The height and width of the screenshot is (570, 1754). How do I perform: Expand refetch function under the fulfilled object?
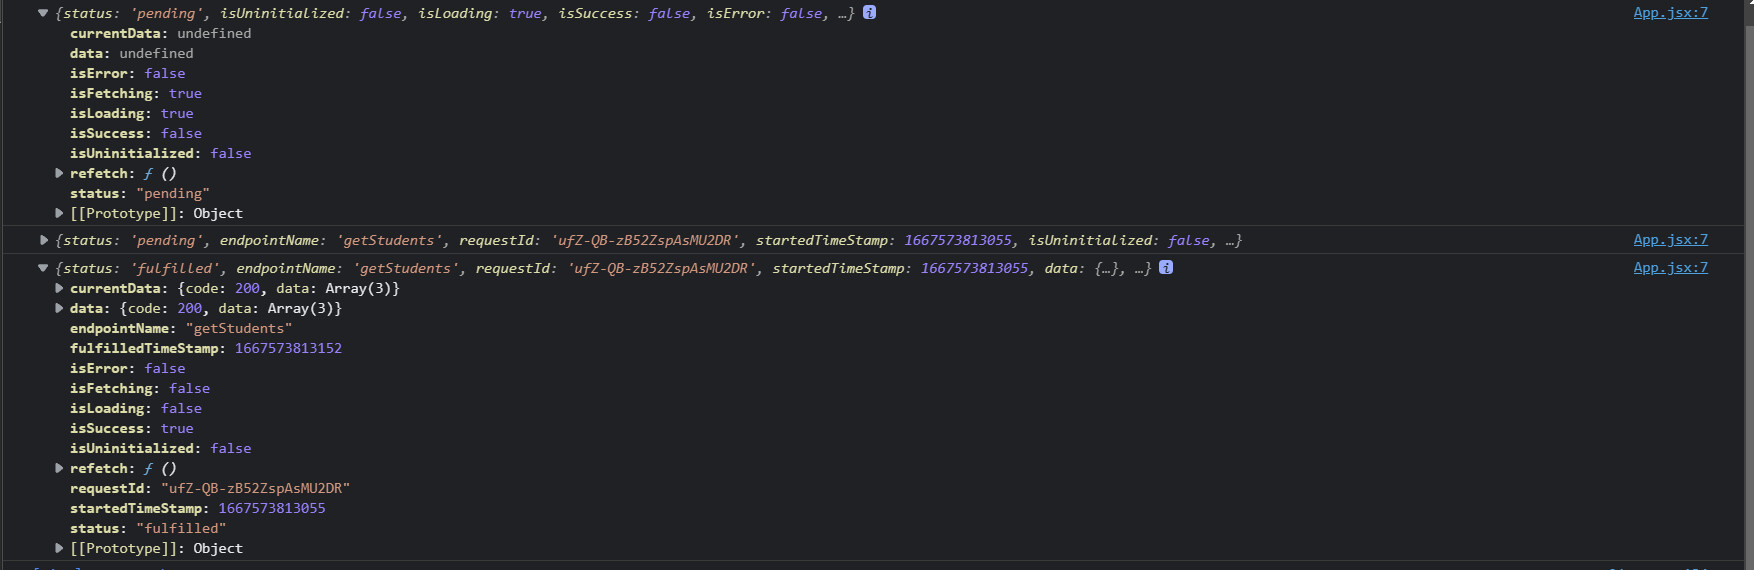pyautogui.click(x=59, y=469)
